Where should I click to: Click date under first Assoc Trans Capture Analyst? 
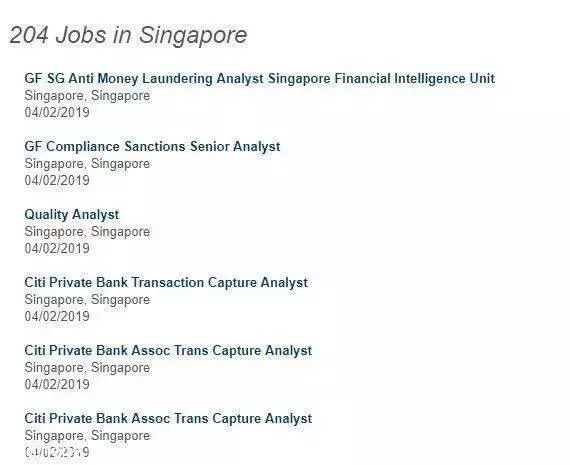coord(57,384)
